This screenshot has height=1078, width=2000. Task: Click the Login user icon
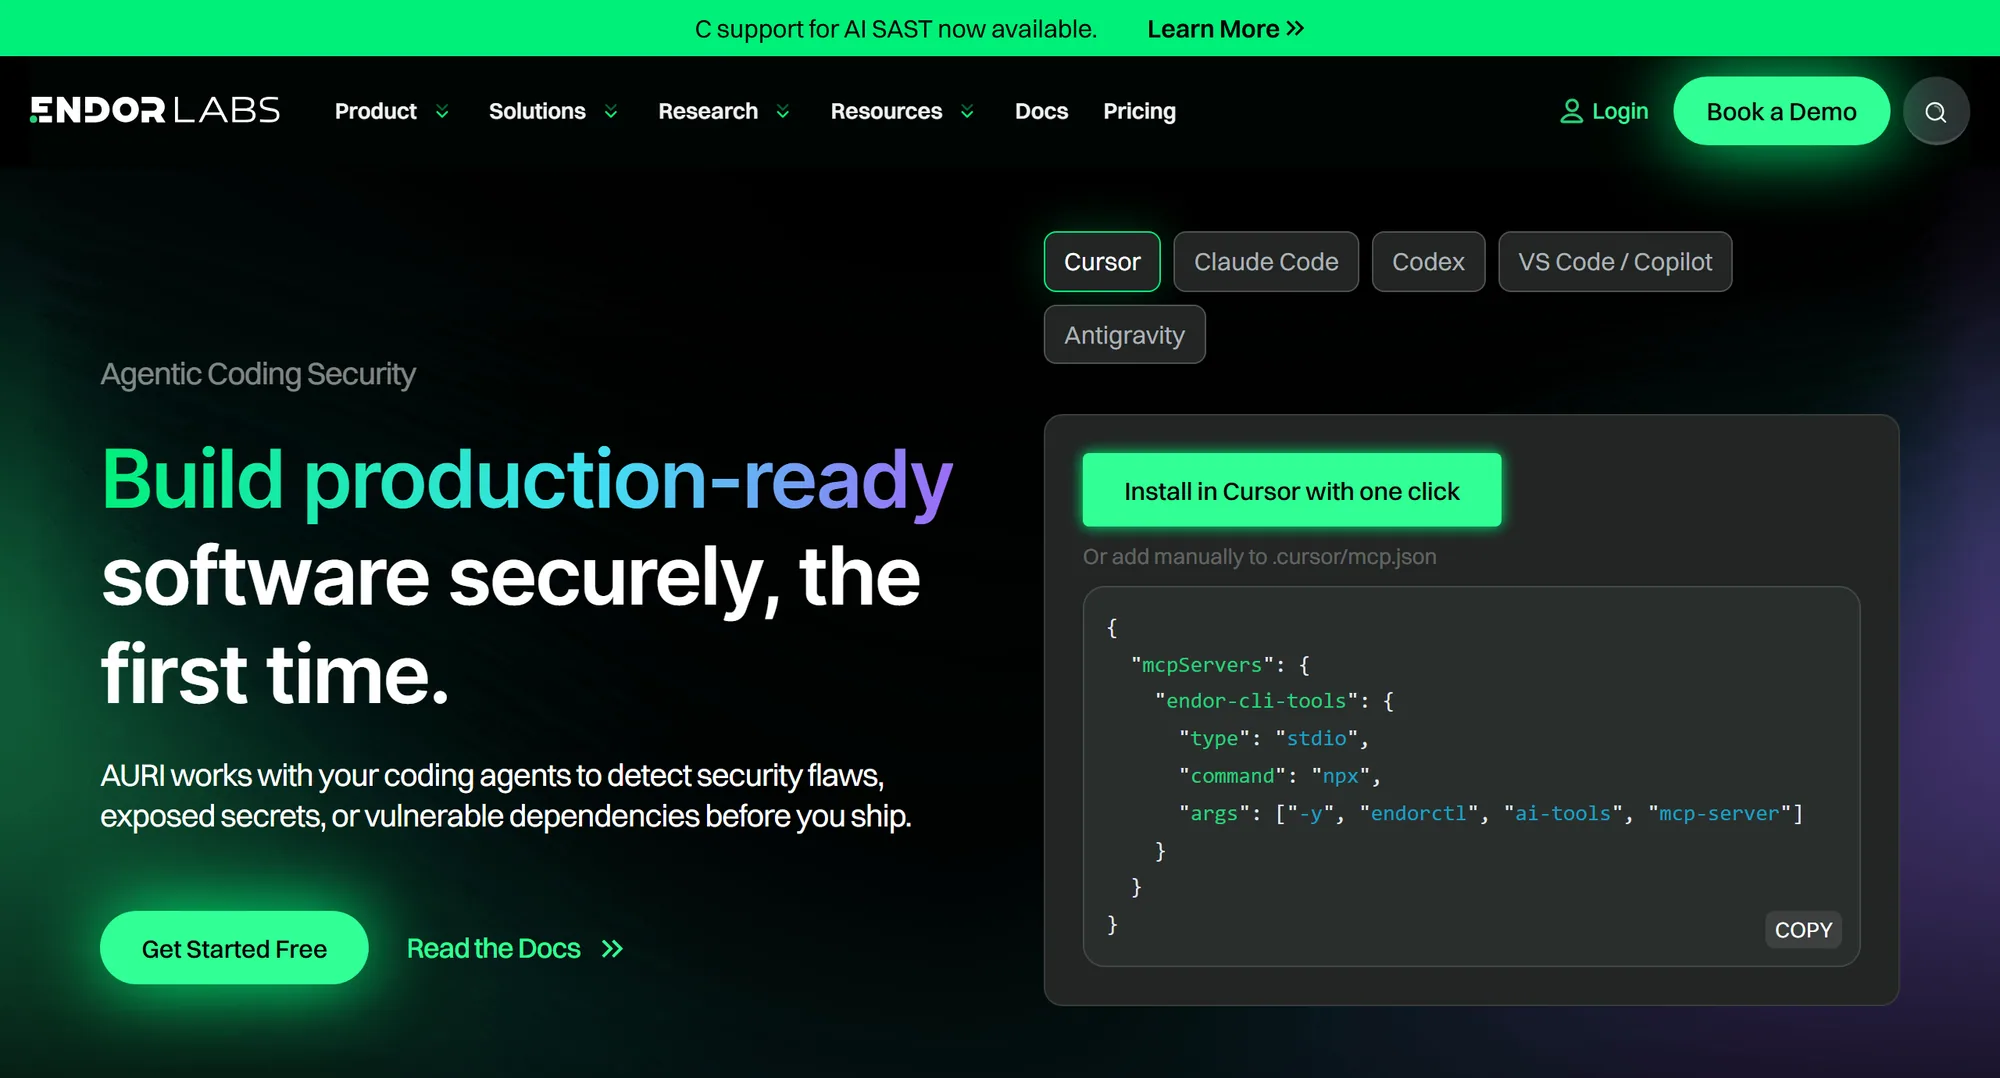tap(1571, 111)
